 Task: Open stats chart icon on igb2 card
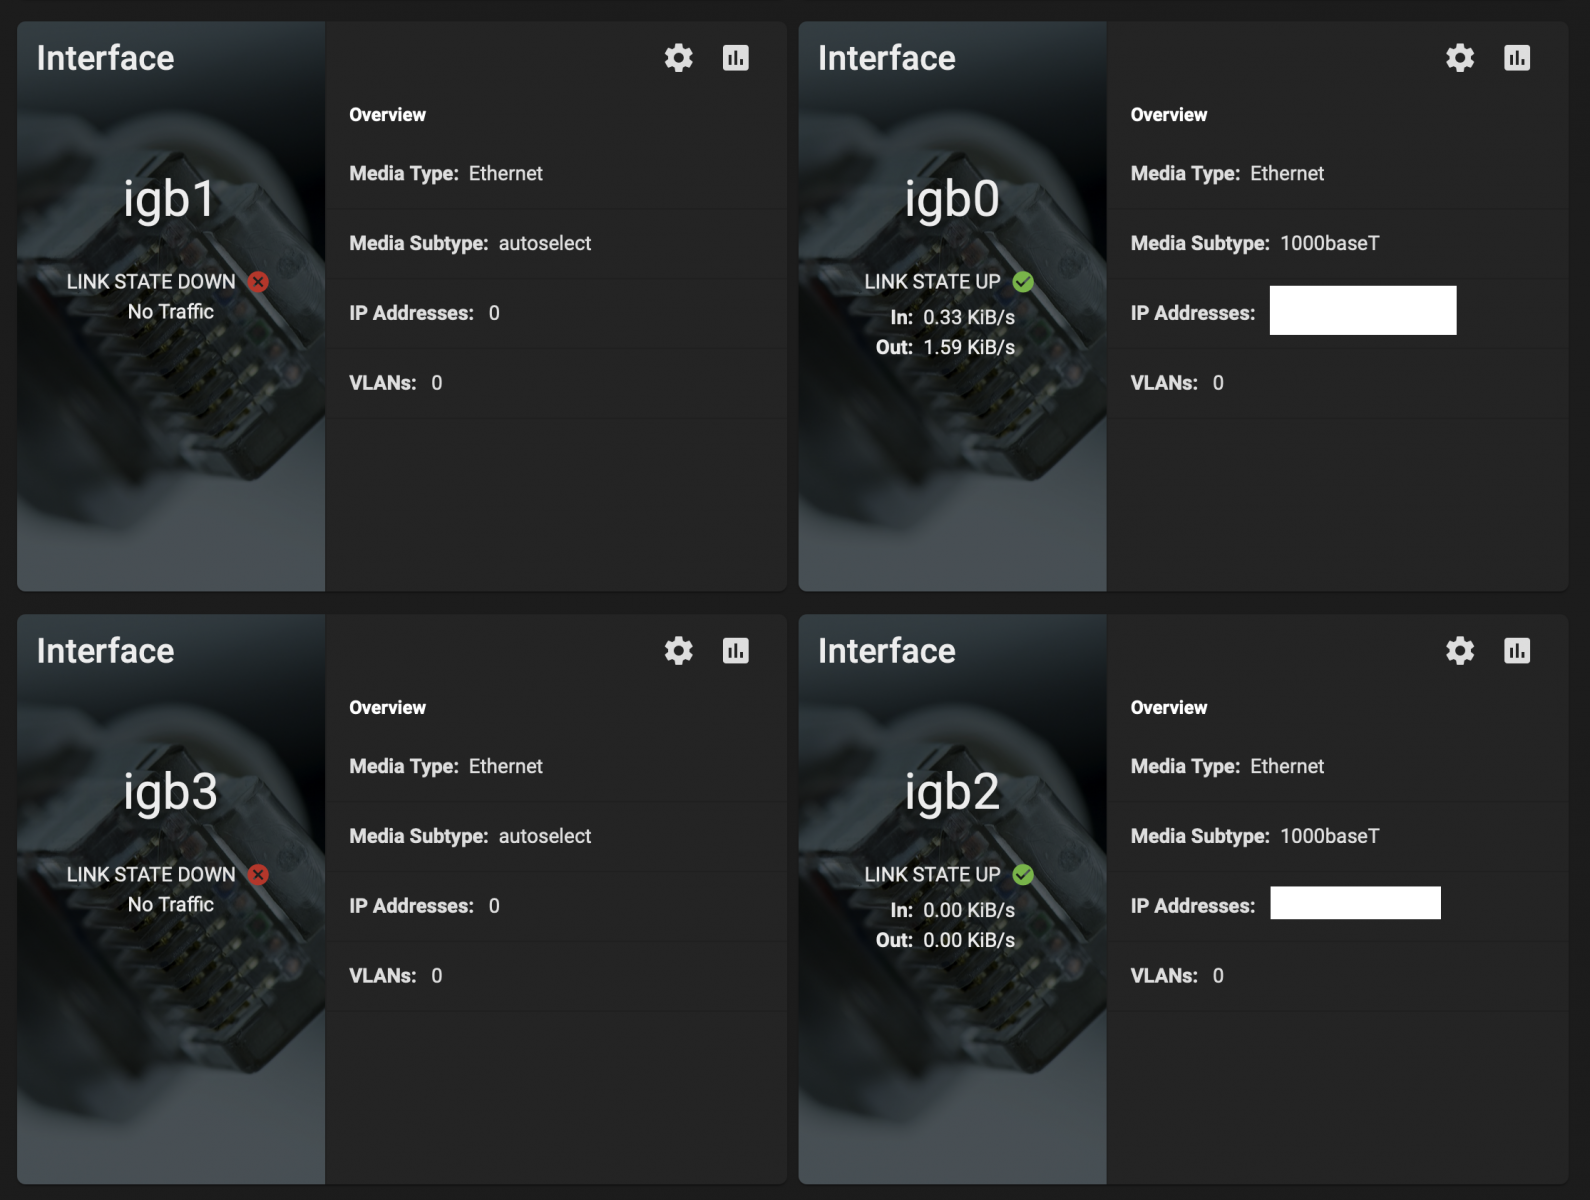(x=1517, y=651)
